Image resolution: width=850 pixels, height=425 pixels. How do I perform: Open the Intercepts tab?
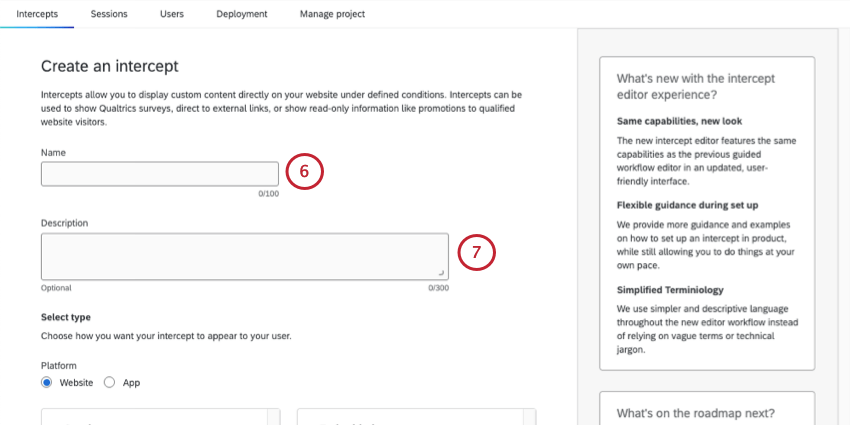[37, 14]
